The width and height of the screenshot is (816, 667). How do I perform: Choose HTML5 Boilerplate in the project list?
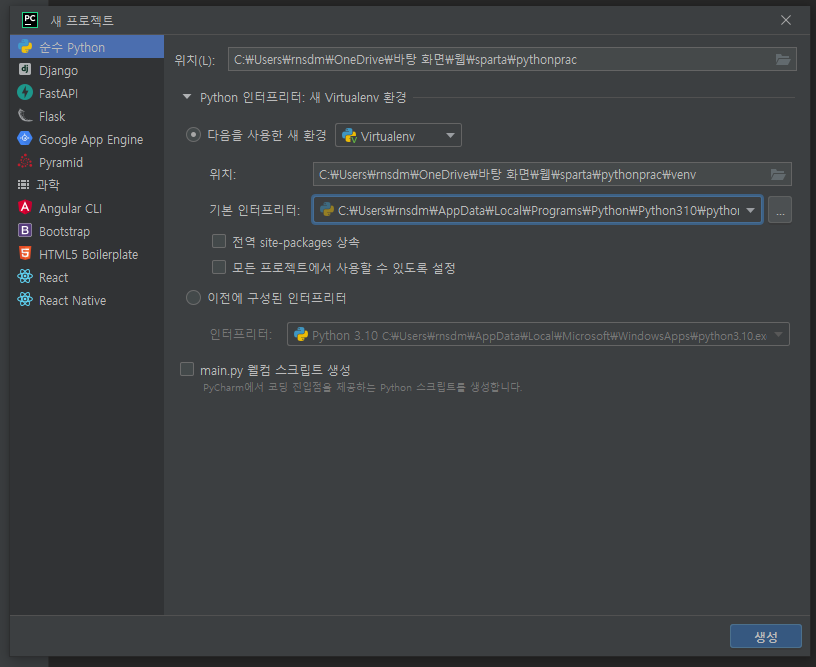tap(87, 254)
